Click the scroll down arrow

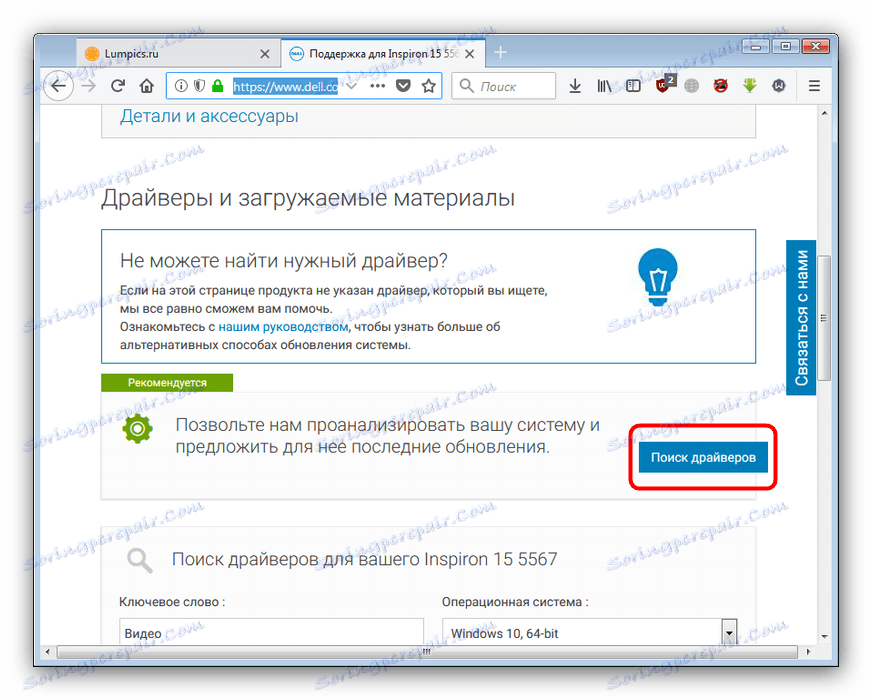[x=824, y=636]
